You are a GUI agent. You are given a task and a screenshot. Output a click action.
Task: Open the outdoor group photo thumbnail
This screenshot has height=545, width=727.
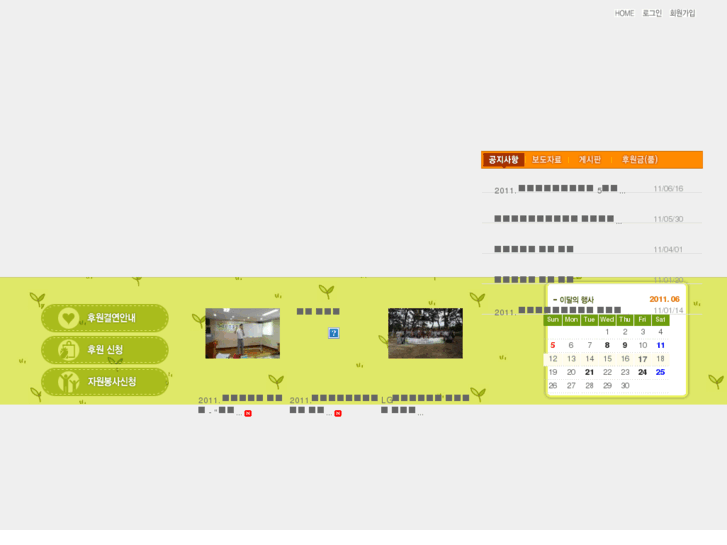pos(425,333)
